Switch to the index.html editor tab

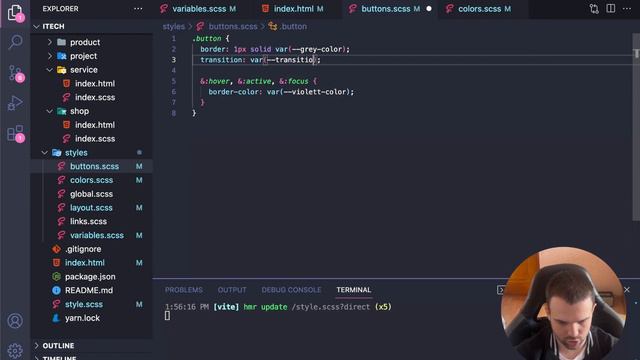pyautogui.click(x=293, y=9)
